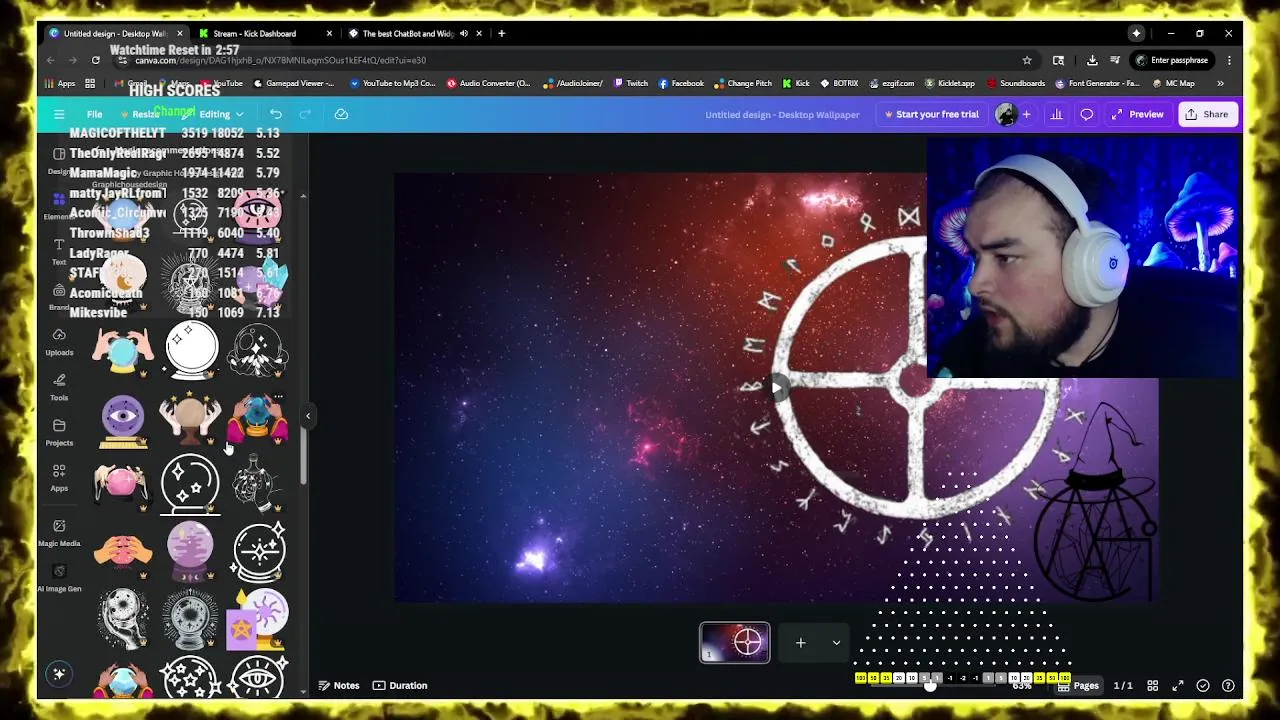
Task: Adjust the zoom slider handle
Action: (930, 685)
